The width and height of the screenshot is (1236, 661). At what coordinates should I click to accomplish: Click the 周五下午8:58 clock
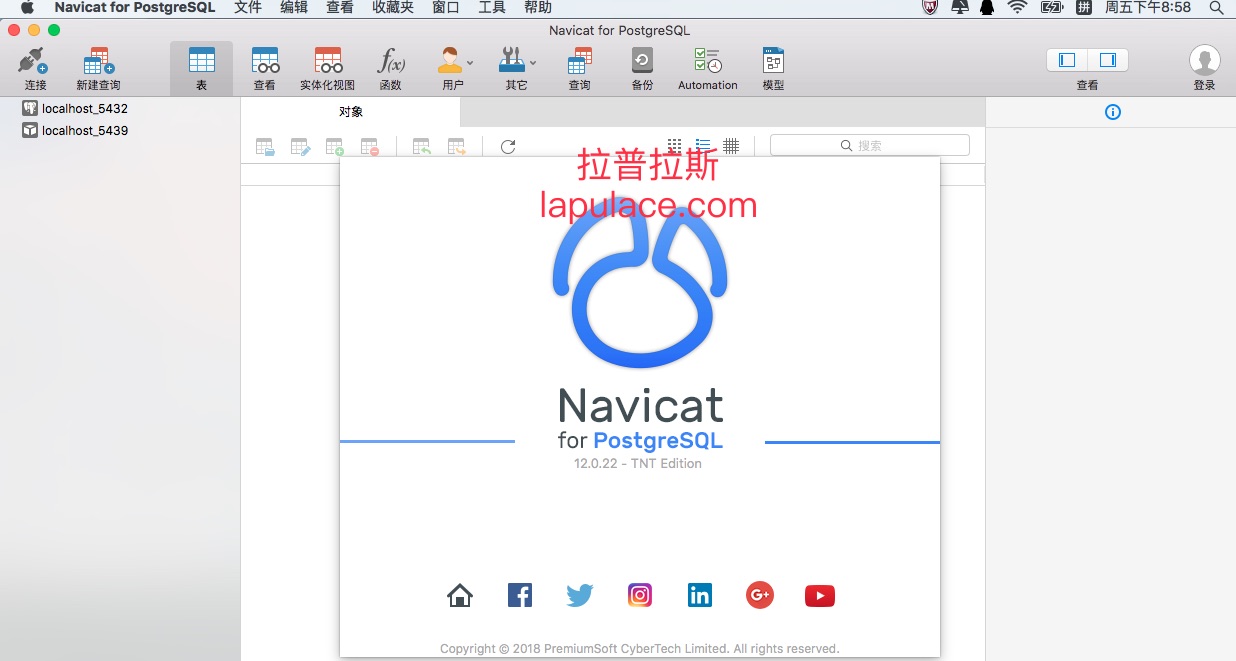coord(1148,8)
